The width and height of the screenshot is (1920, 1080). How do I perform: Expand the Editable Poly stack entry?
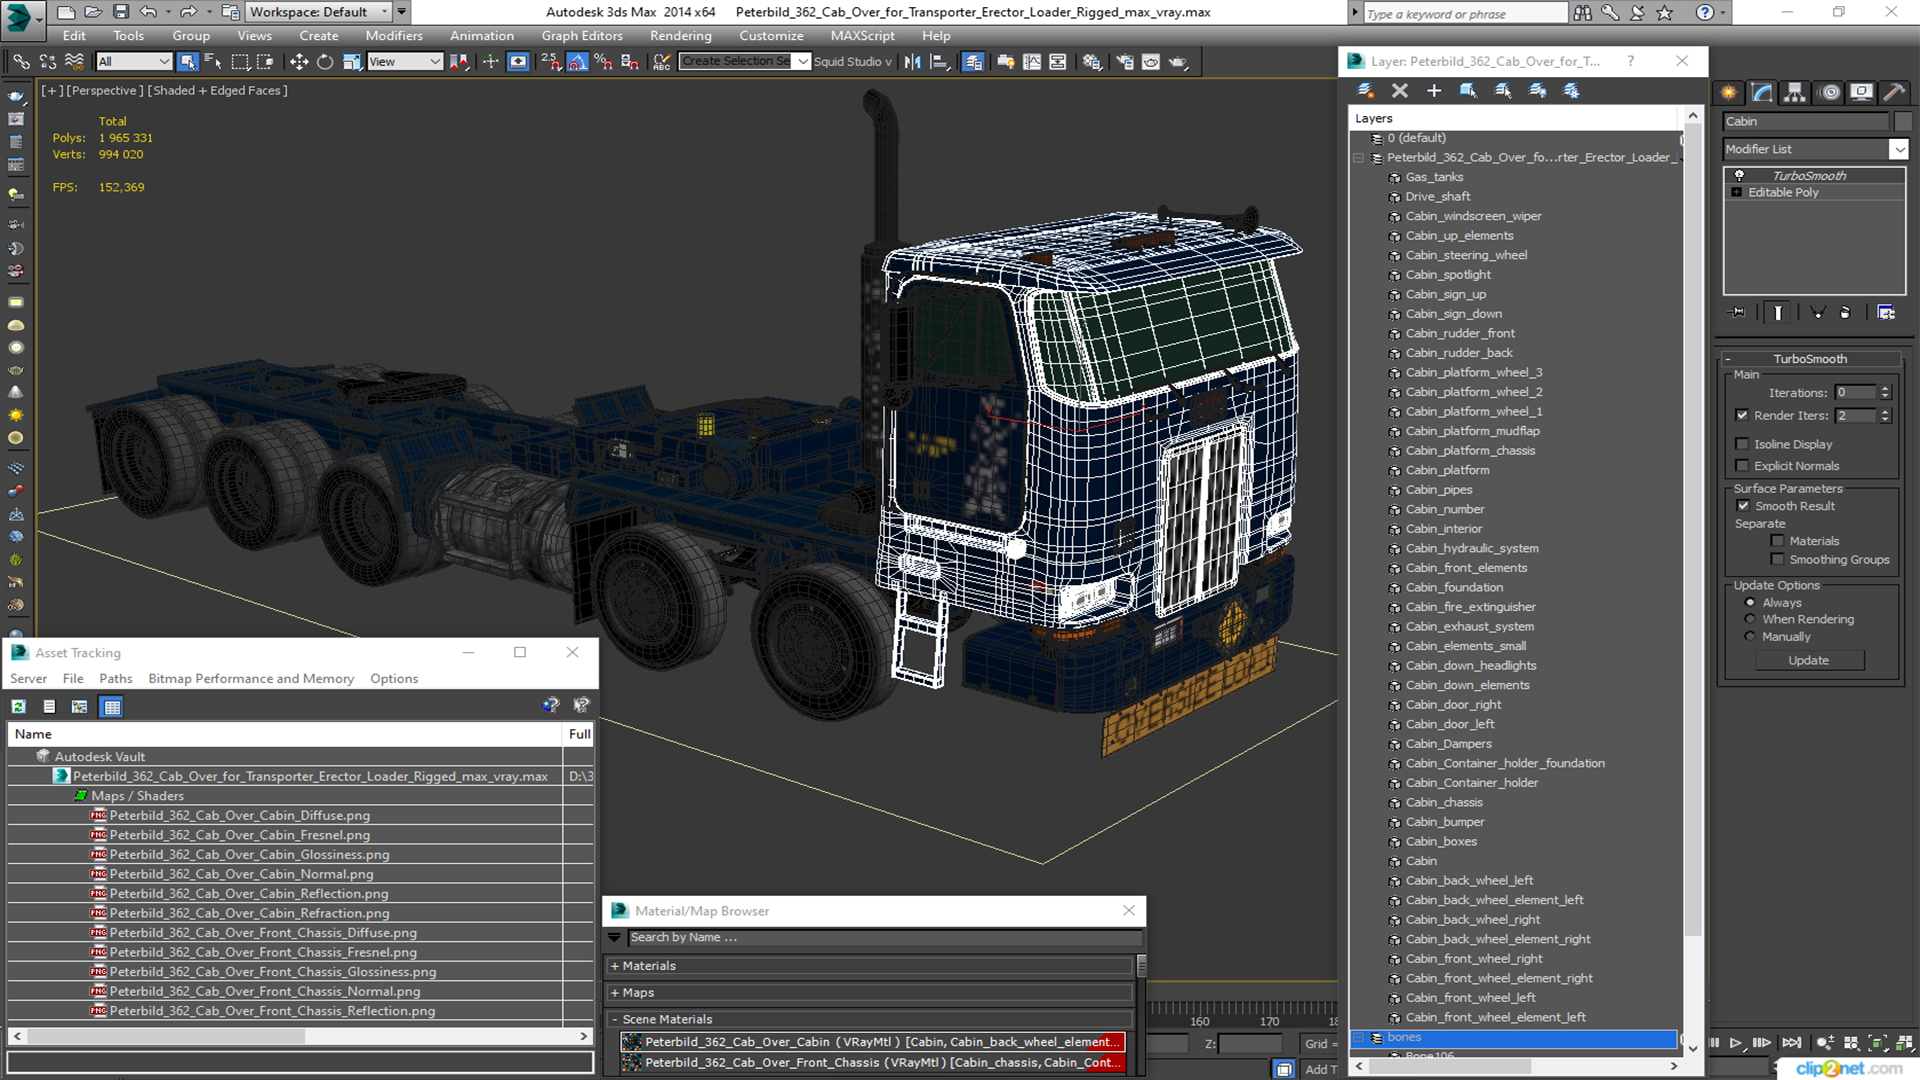[1737, 192]
